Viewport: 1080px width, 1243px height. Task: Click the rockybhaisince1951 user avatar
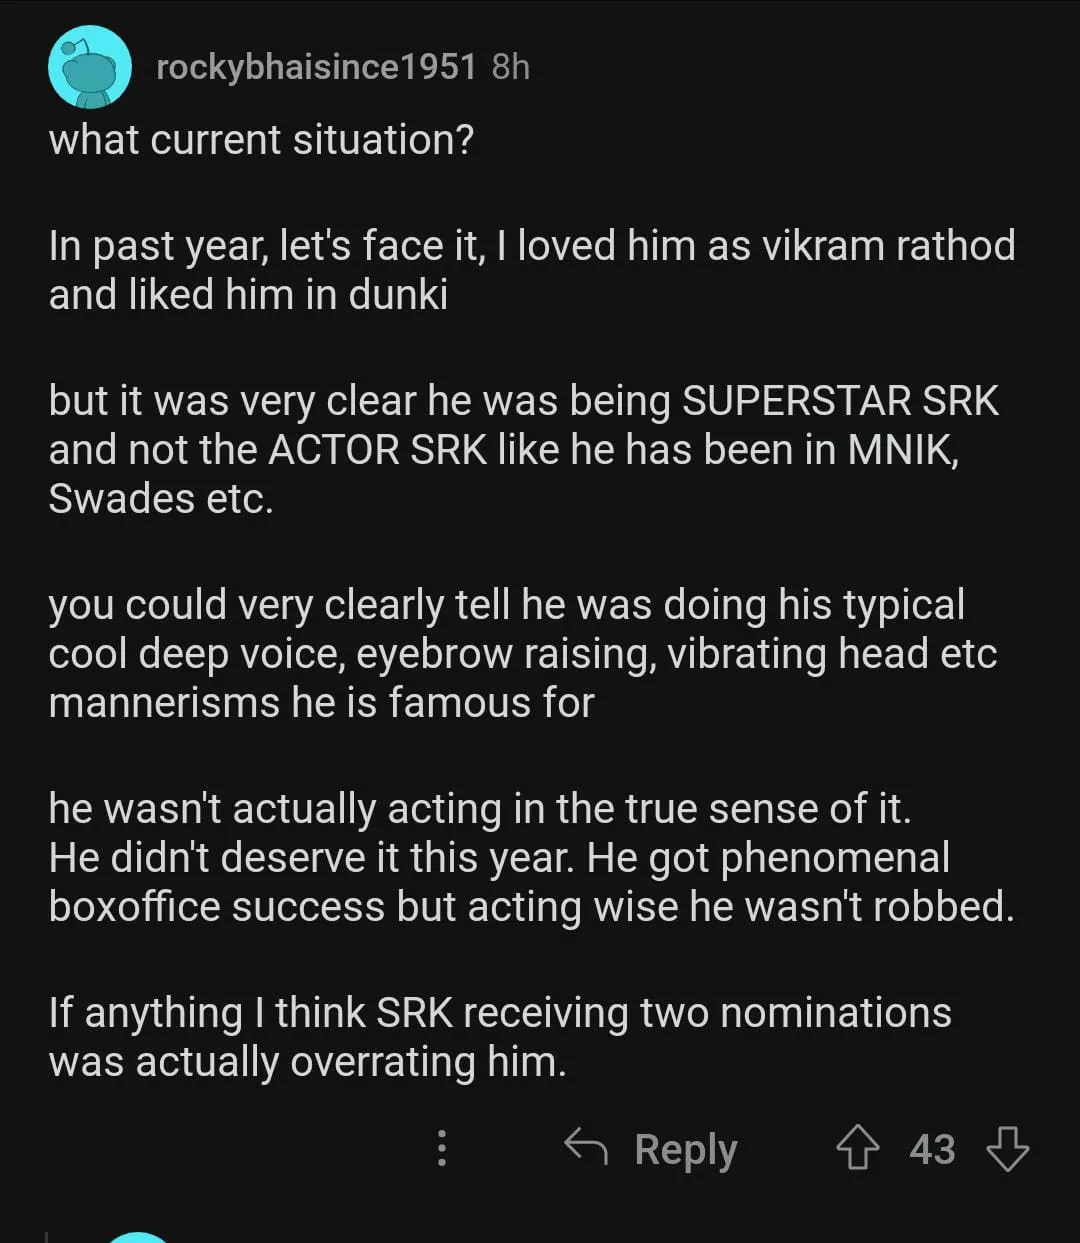[90, 67]
